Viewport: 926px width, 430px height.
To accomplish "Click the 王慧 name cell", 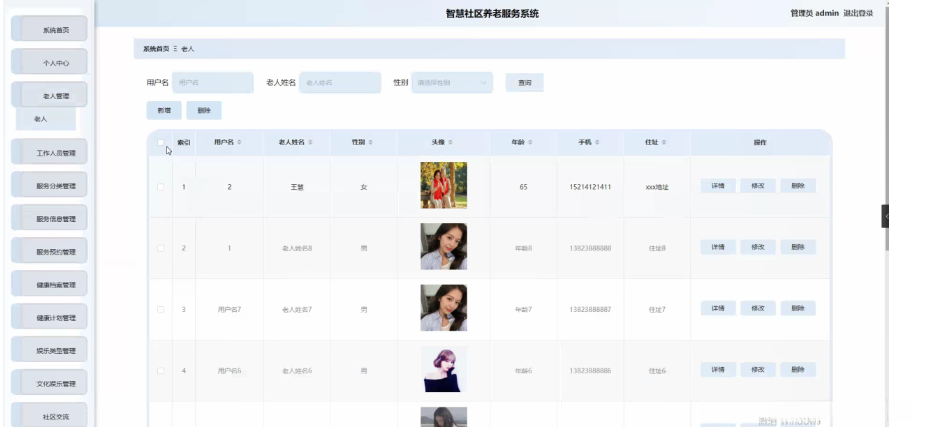I will pyautogui.click(x=296, y=187).
